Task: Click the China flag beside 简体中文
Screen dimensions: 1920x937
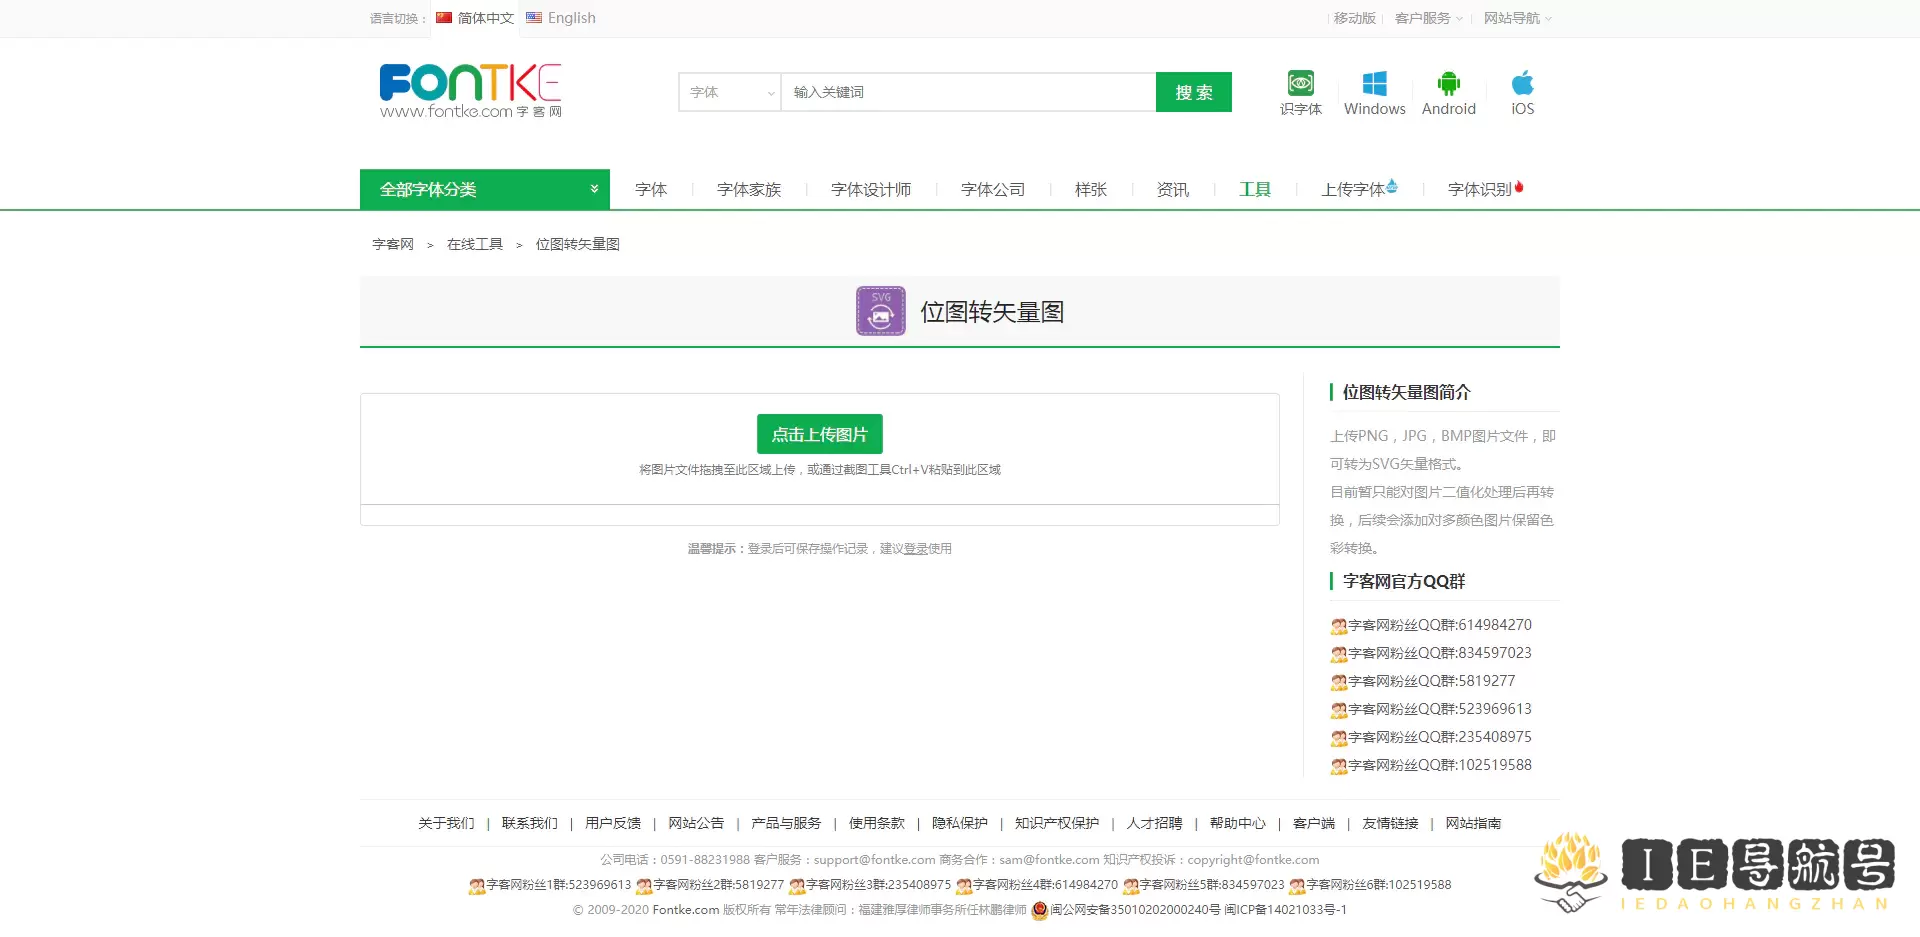Action: click(443, 17)
